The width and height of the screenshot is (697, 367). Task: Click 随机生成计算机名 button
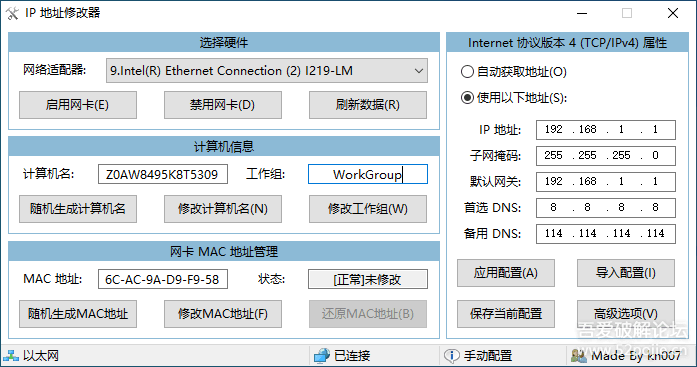(x=78, y=209)
